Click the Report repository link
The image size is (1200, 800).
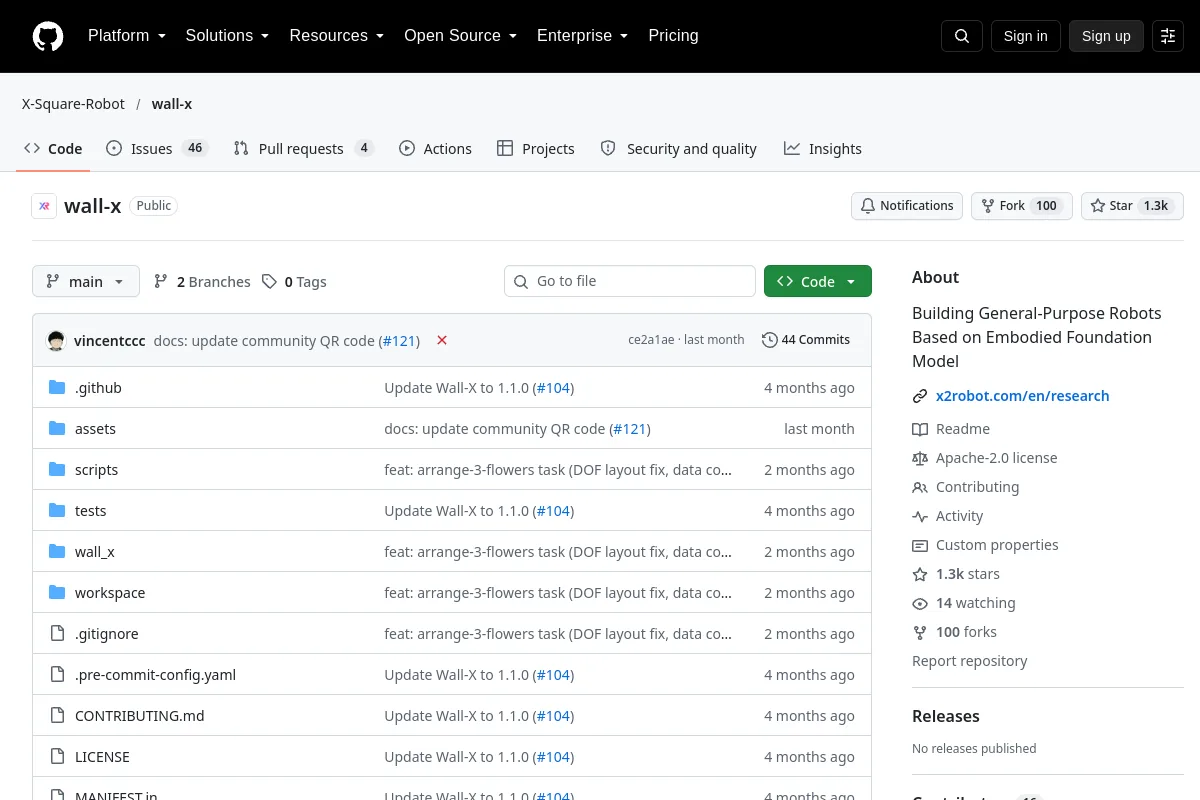pos(969,661)
